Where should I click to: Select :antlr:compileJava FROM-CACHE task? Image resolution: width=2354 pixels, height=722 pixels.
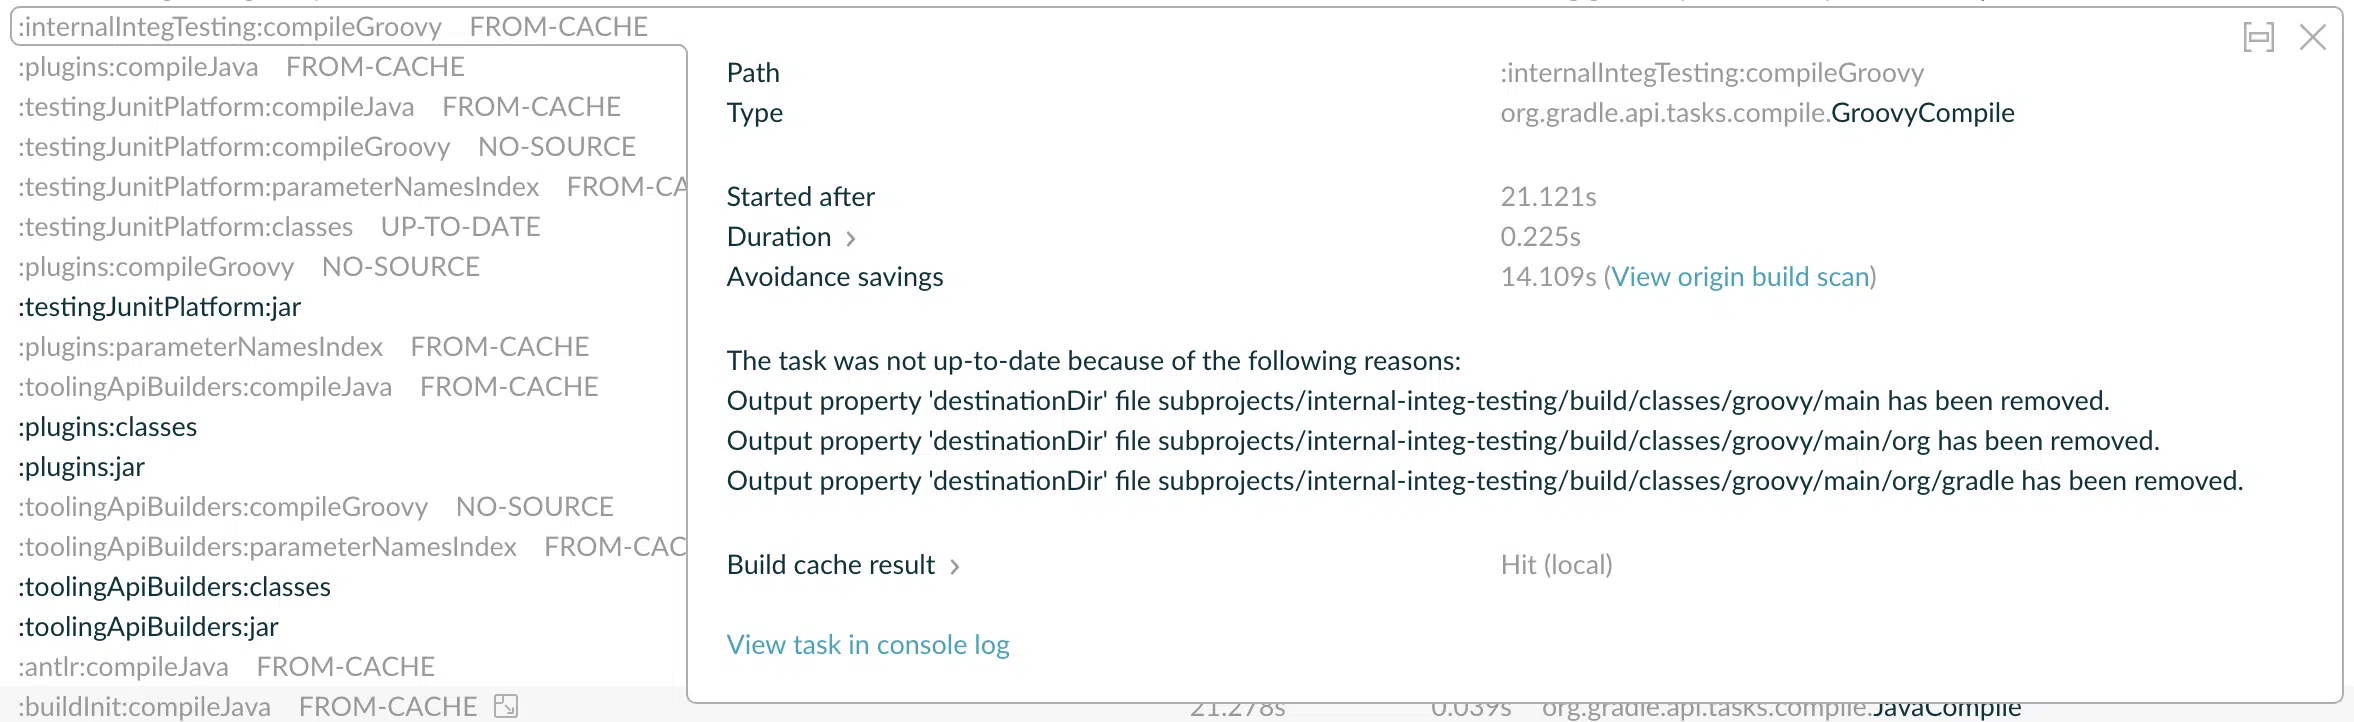(226, 667)
